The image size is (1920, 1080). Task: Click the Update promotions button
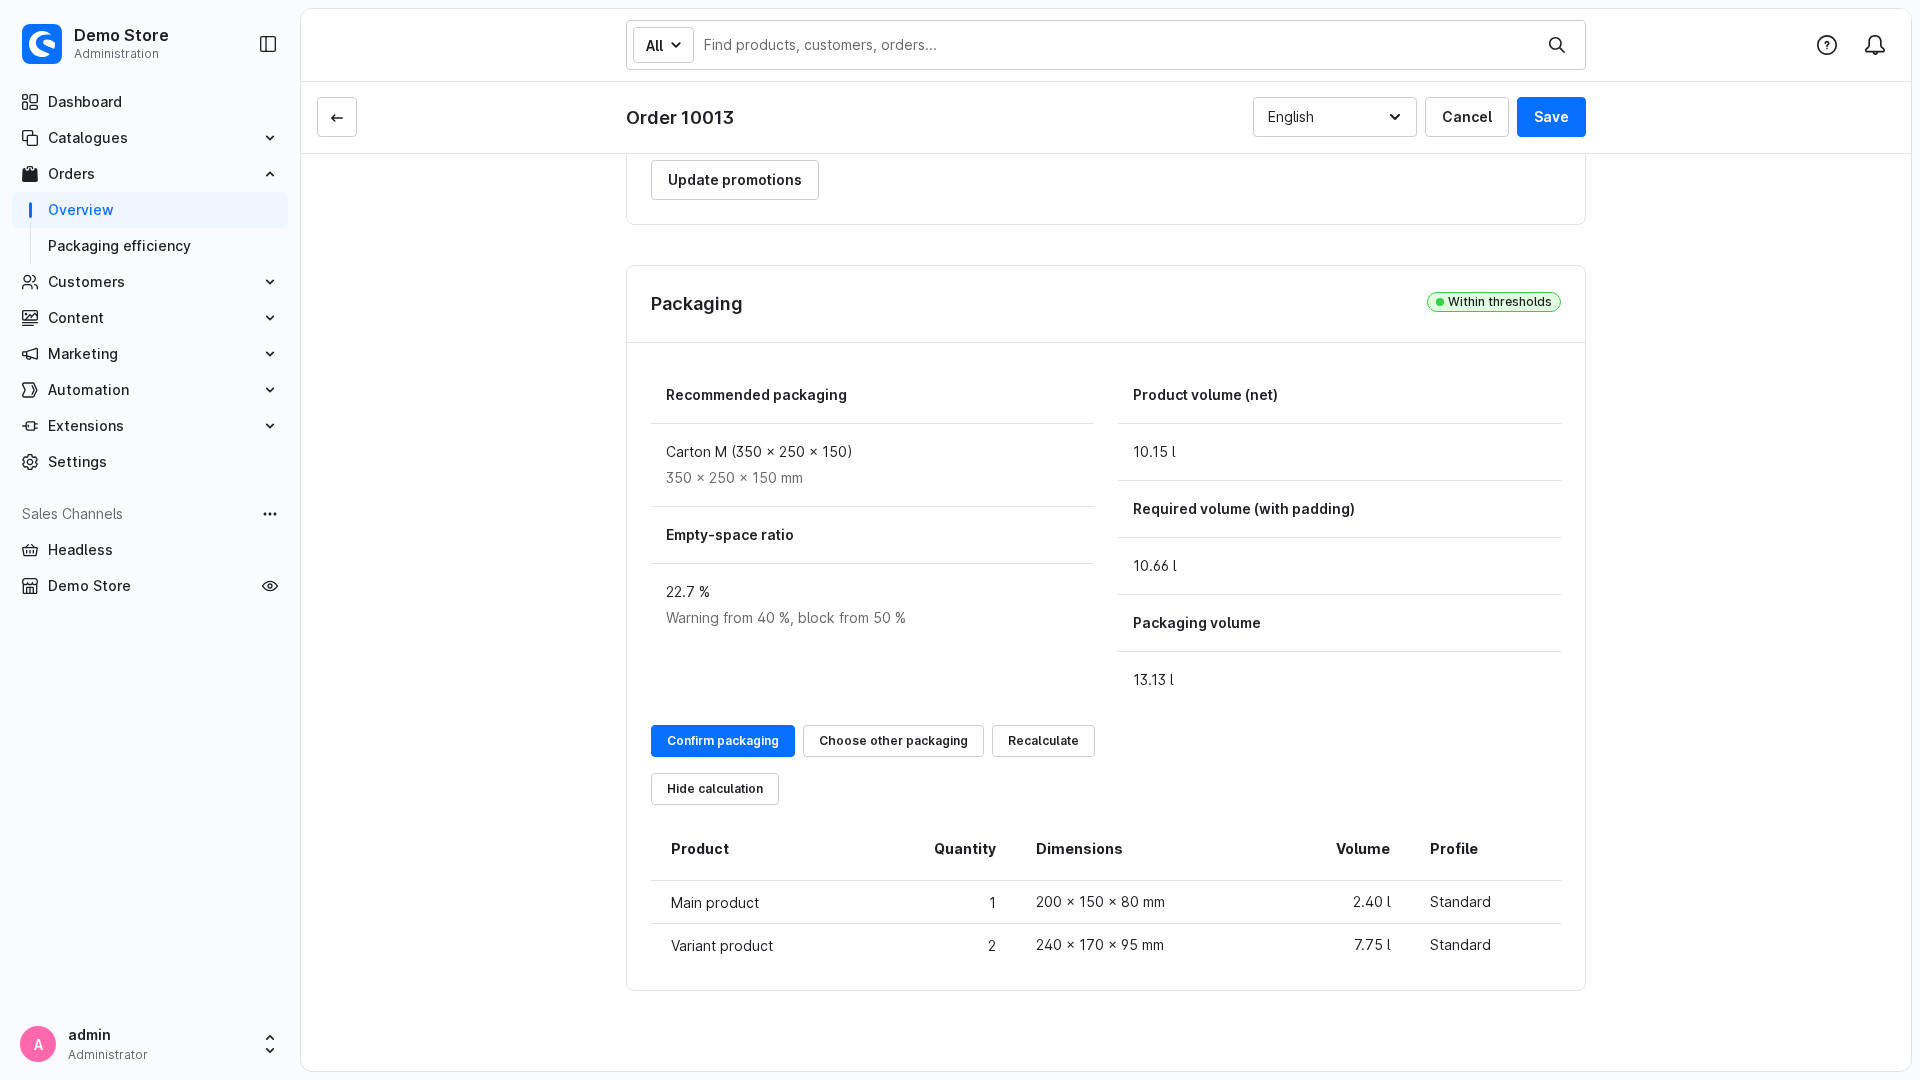pos(735,180)
